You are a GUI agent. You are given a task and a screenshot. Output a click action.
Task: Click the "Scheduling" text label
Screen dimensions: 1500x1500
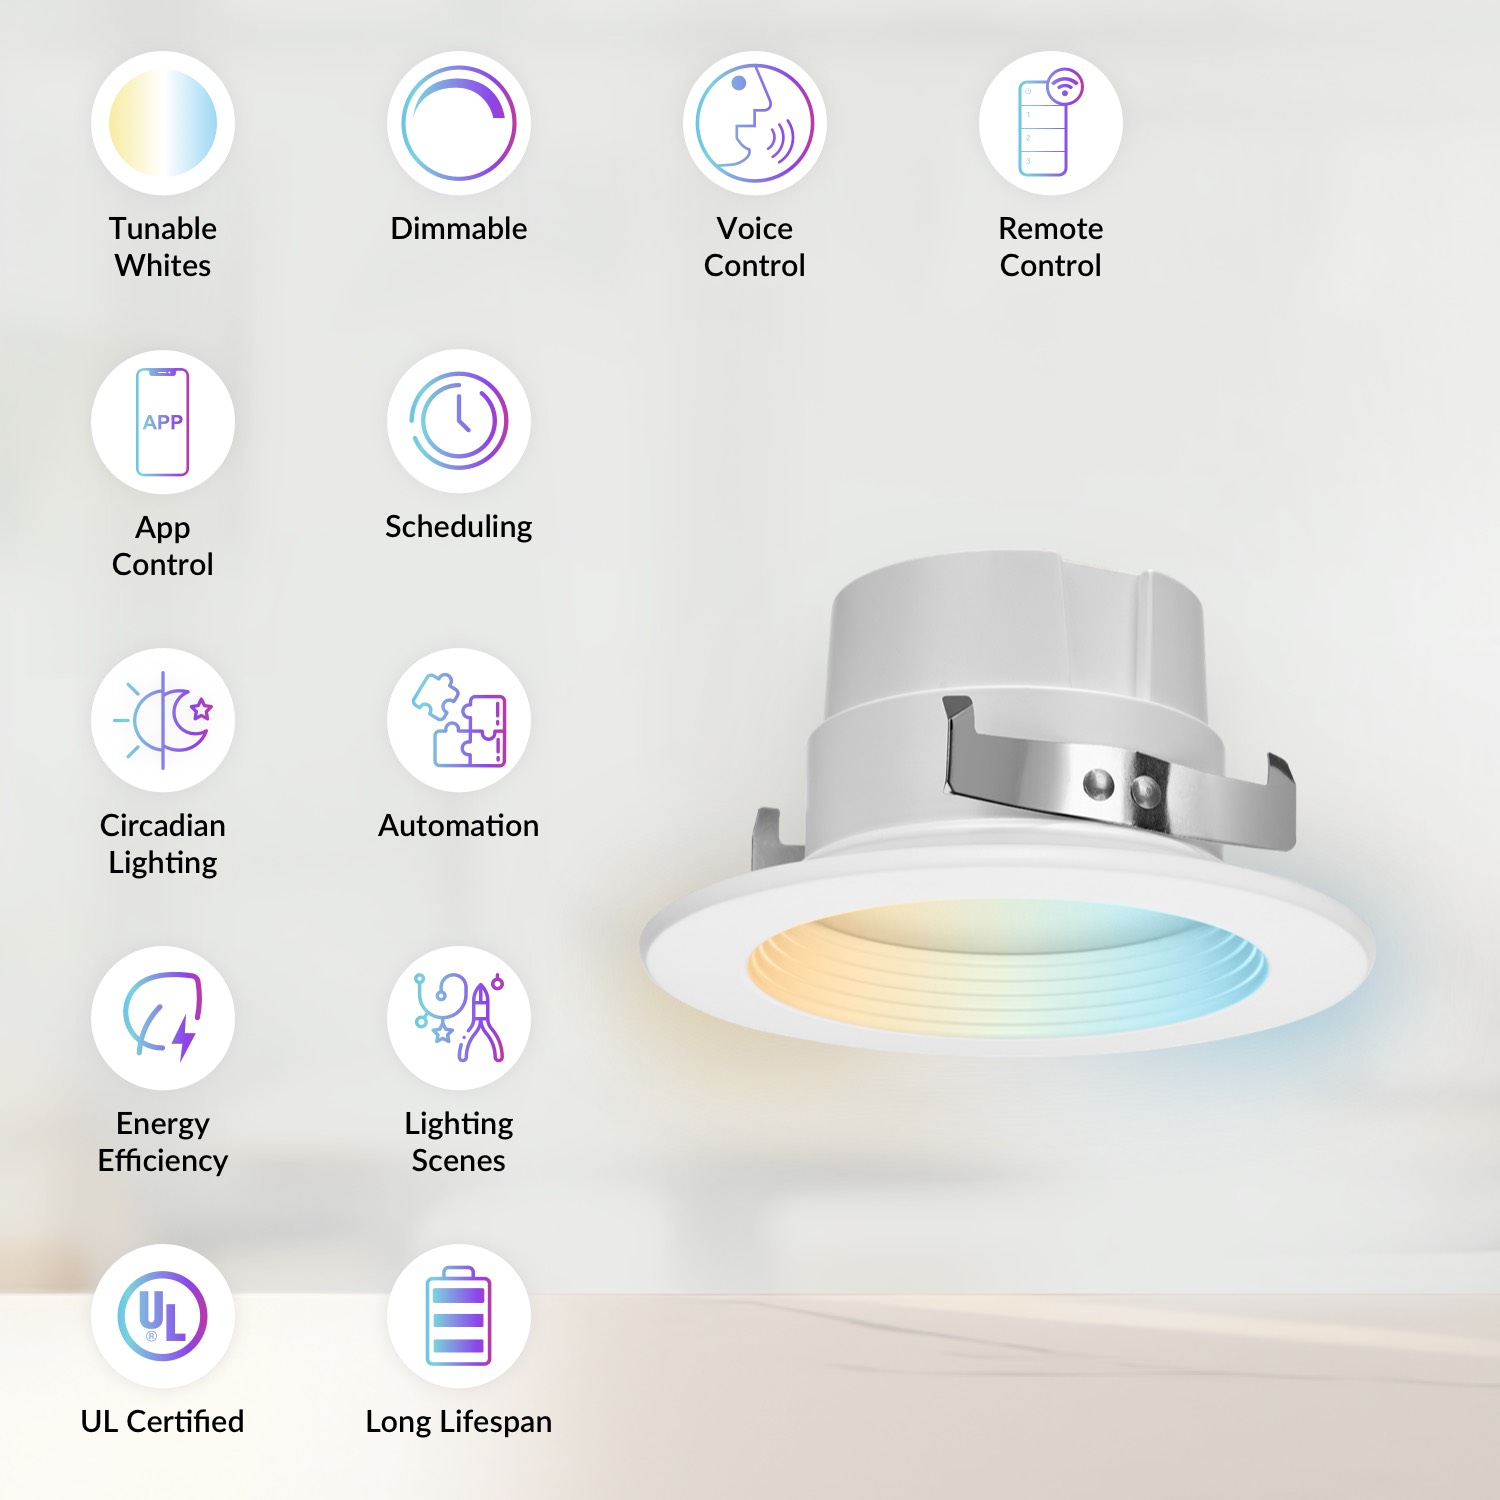459,527
